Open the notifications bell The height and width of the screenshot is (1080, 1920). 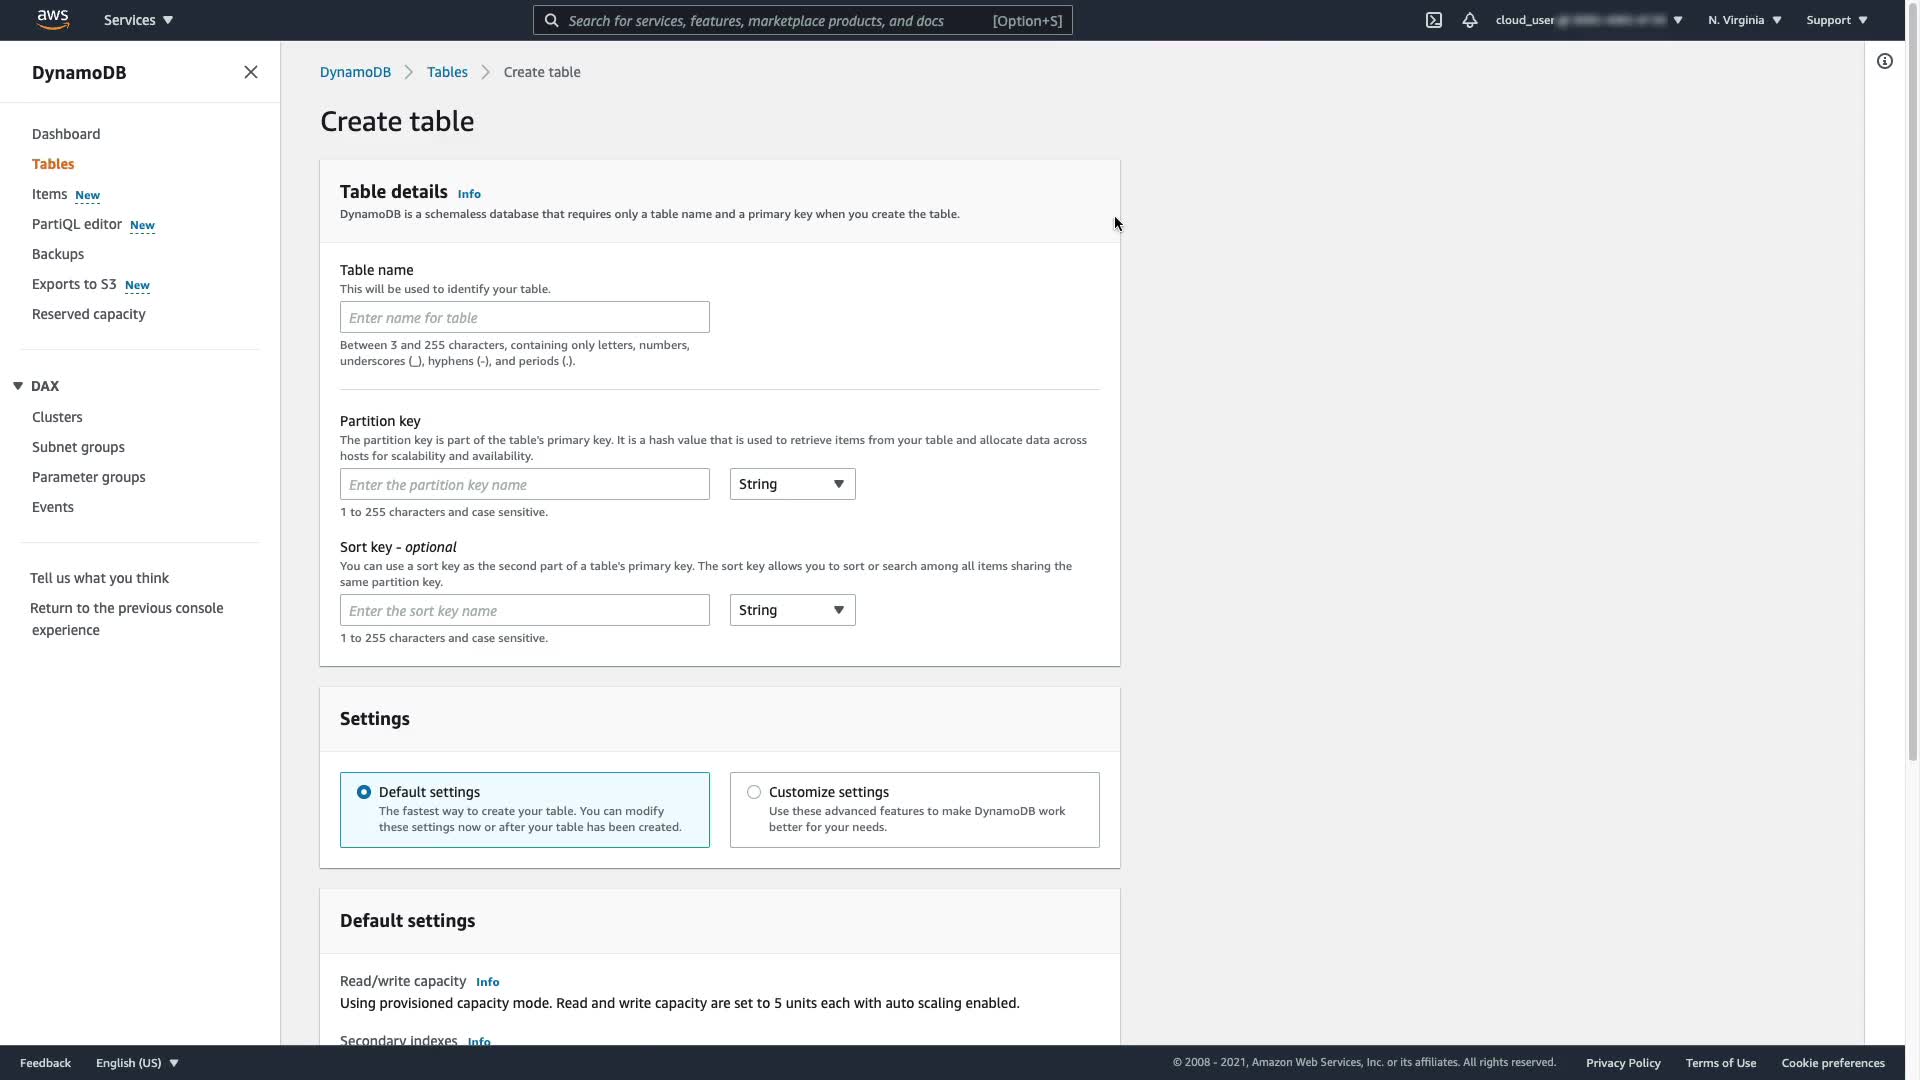[x=1469, y=20]
